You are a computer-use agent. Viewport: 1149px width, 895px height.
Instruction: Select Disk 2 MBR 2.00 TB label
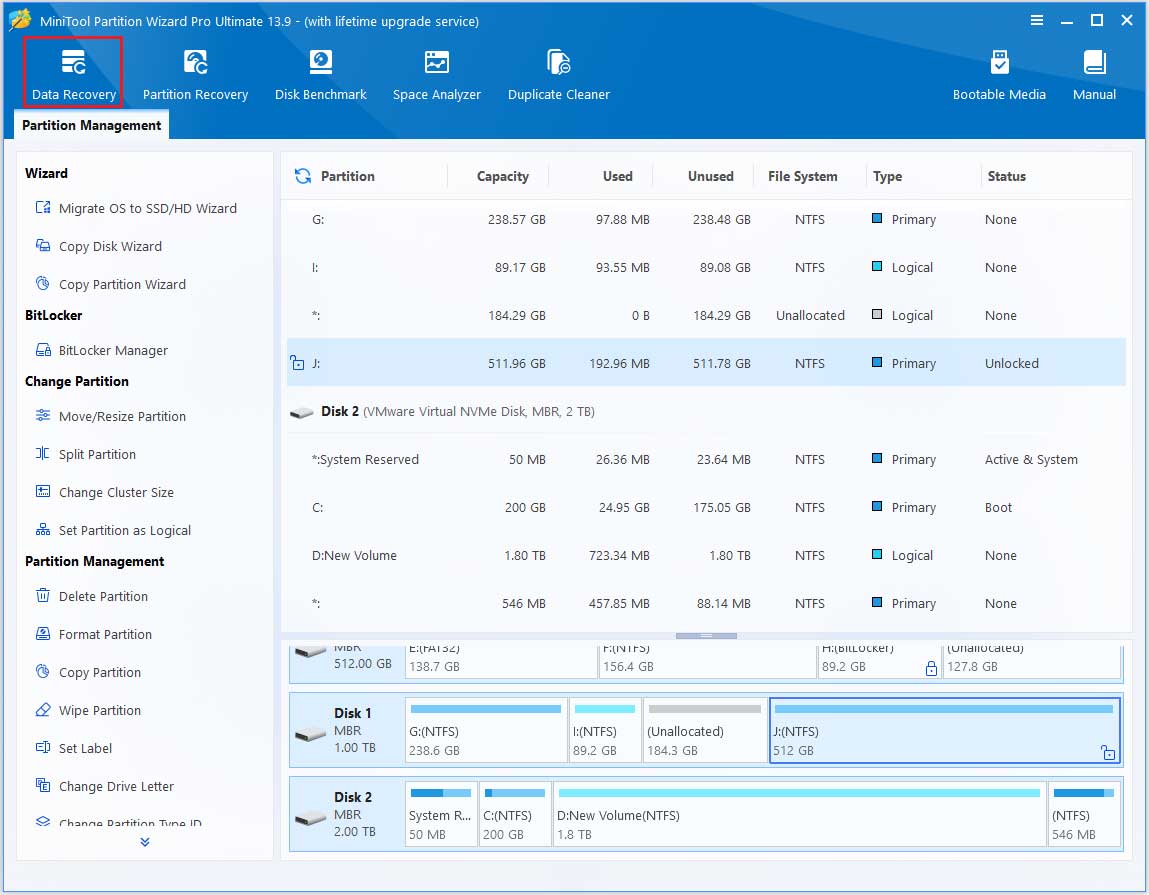point(347,814)
